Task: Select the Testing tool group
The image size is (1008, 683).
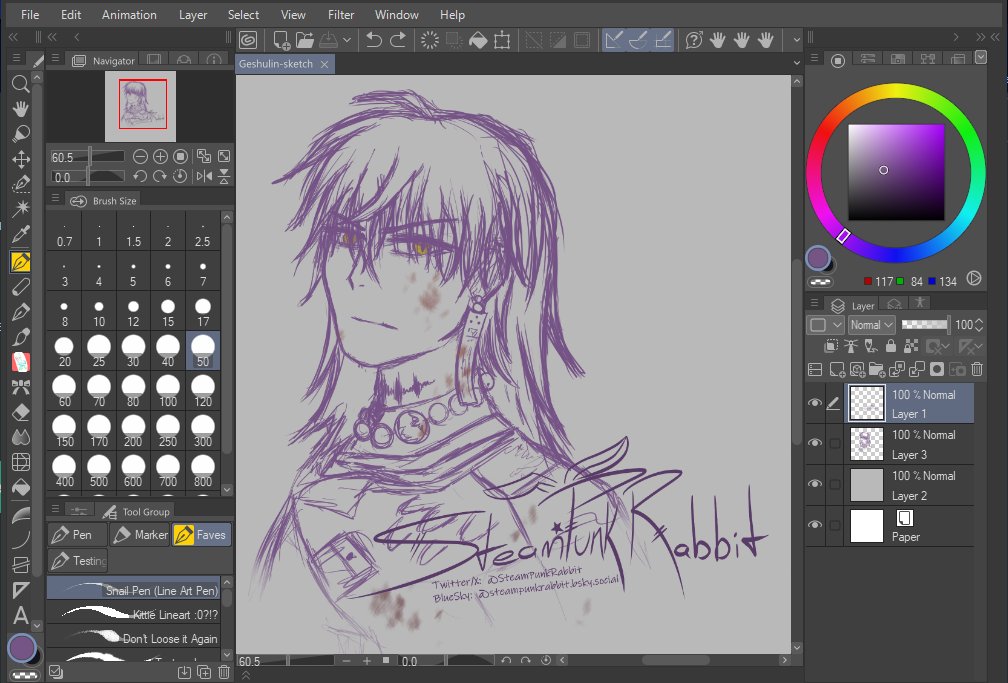Action: (78, 561)
